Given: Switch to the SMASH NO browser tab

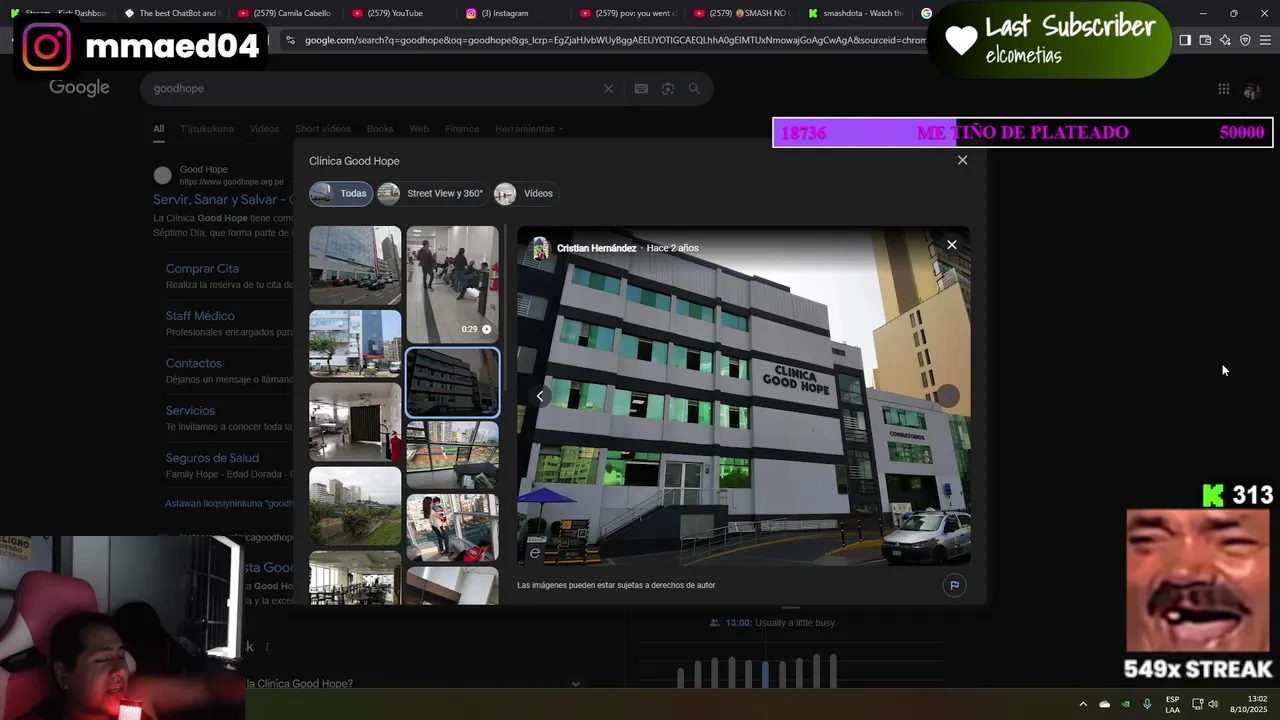Looking at the screenshot, I should point(743,13).
